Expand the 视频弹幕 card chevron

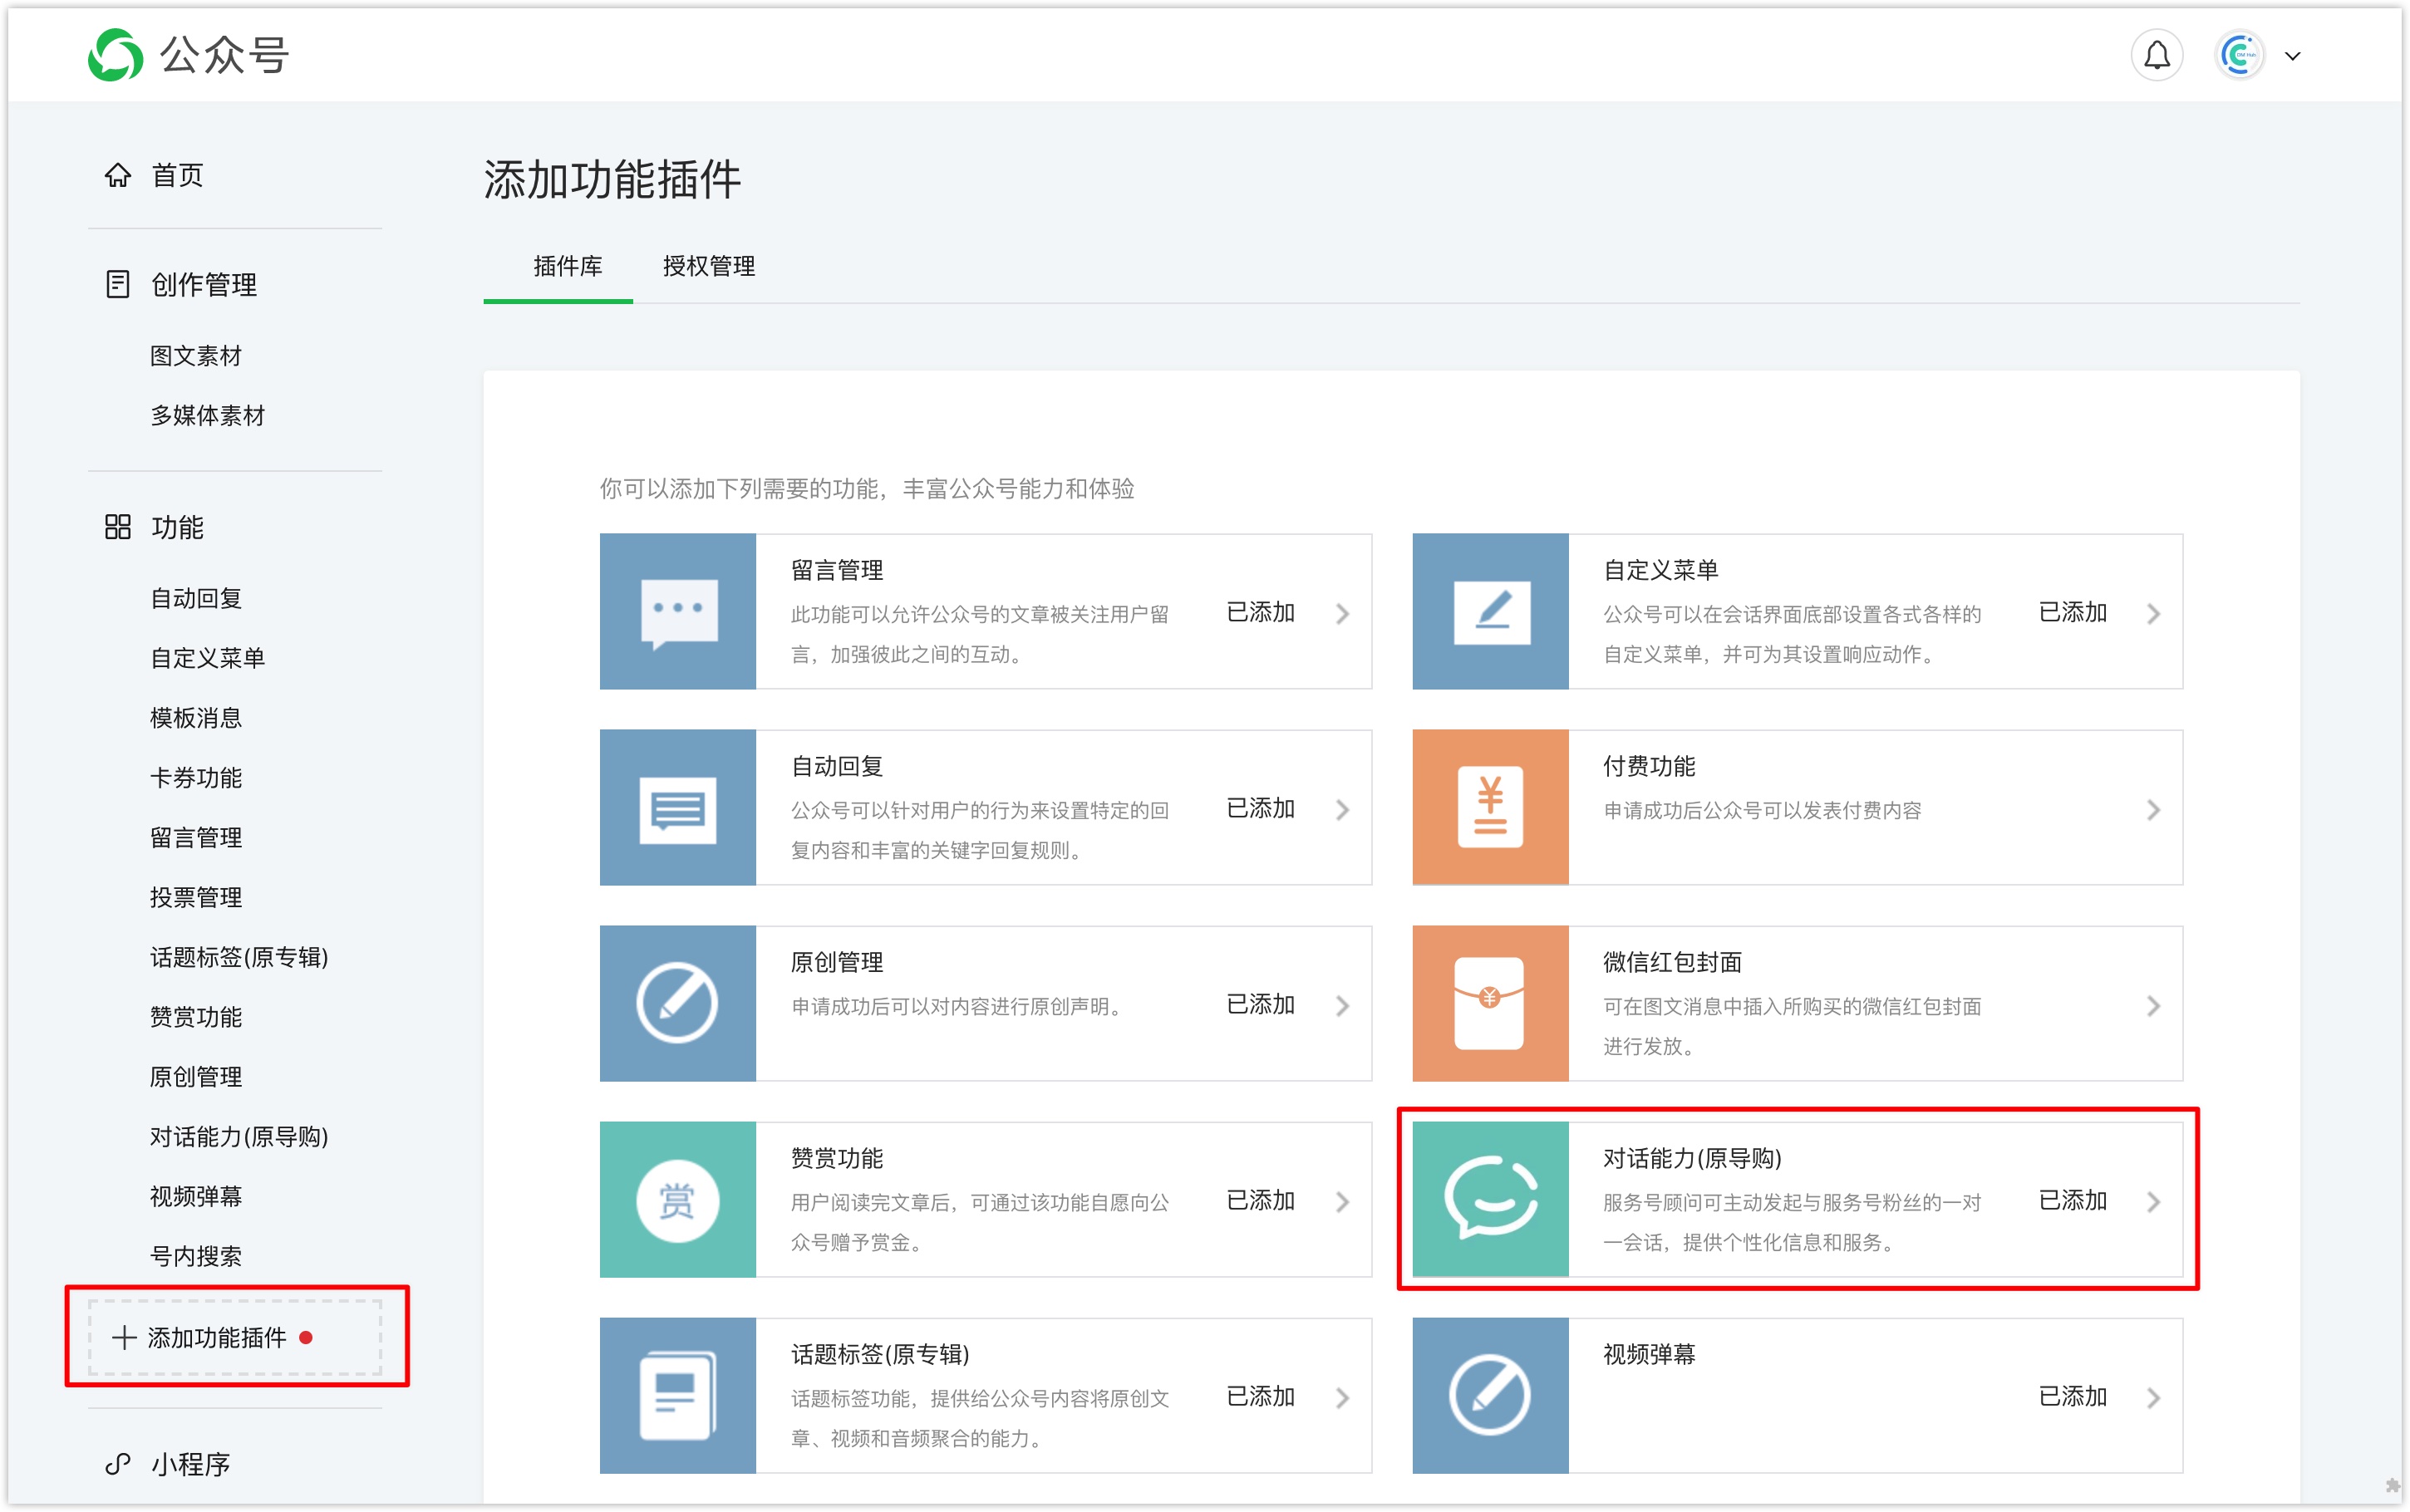[2154, 1397]
